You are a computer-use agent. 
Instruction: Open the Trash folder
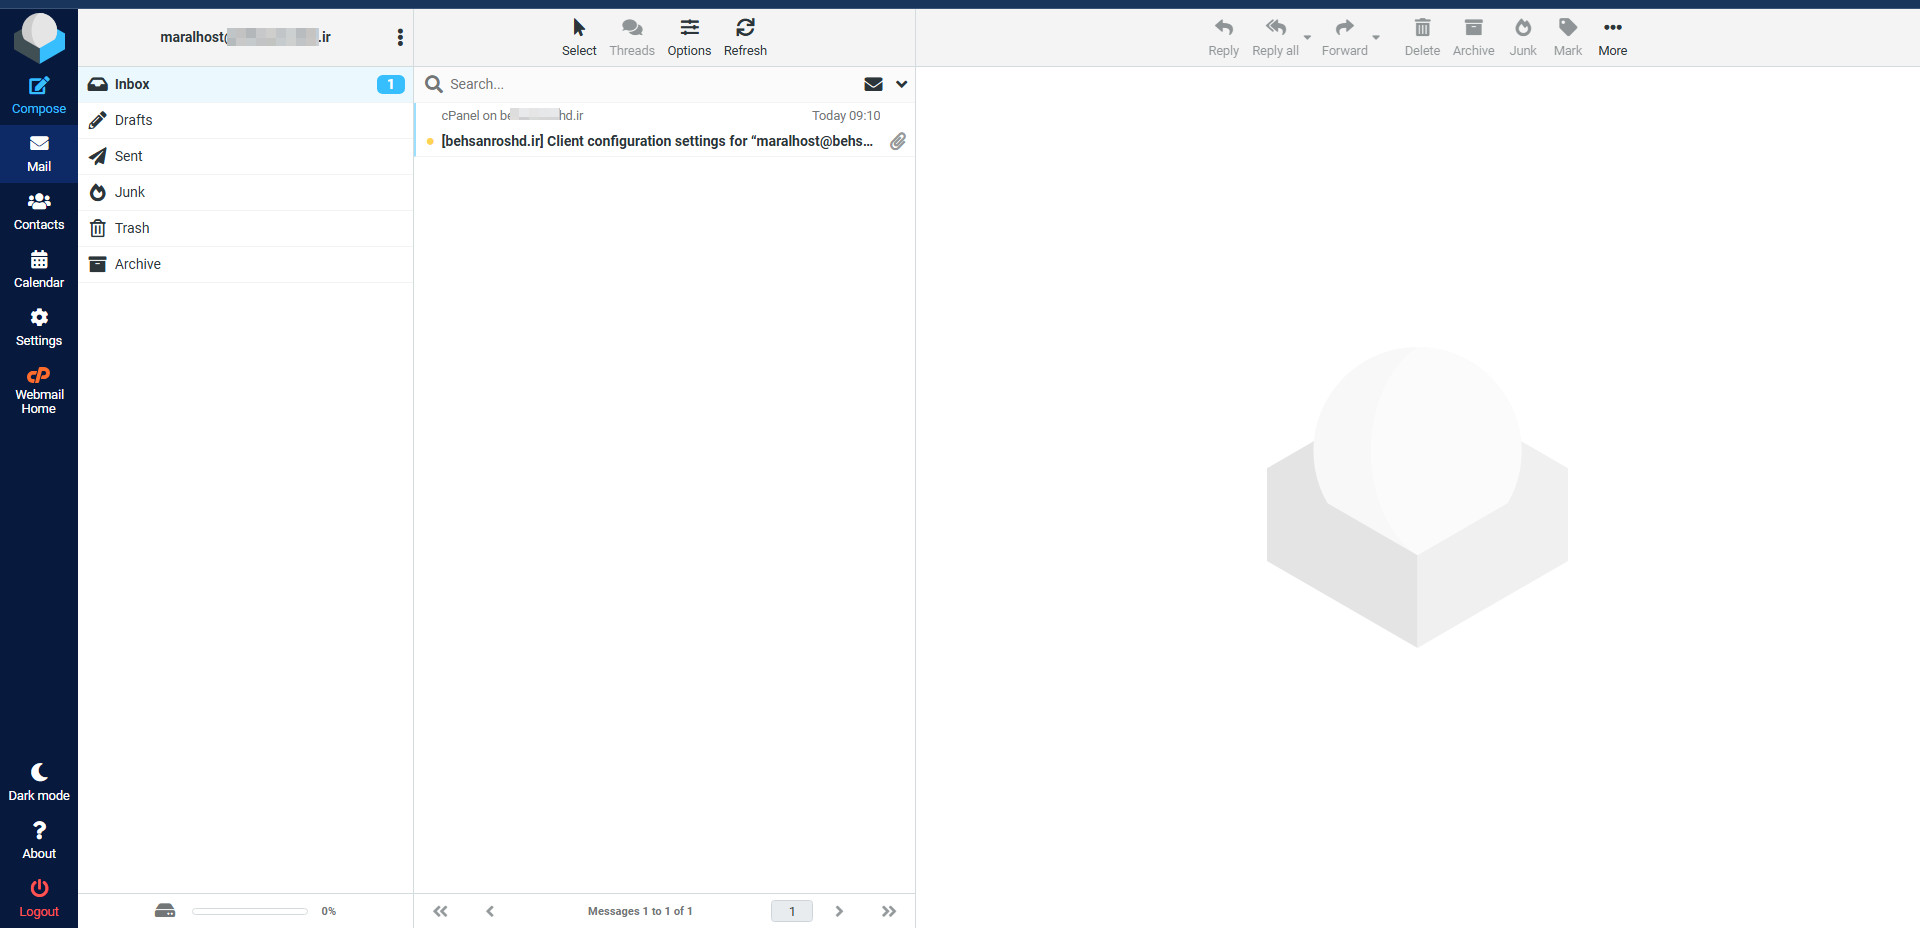[132, 228]
